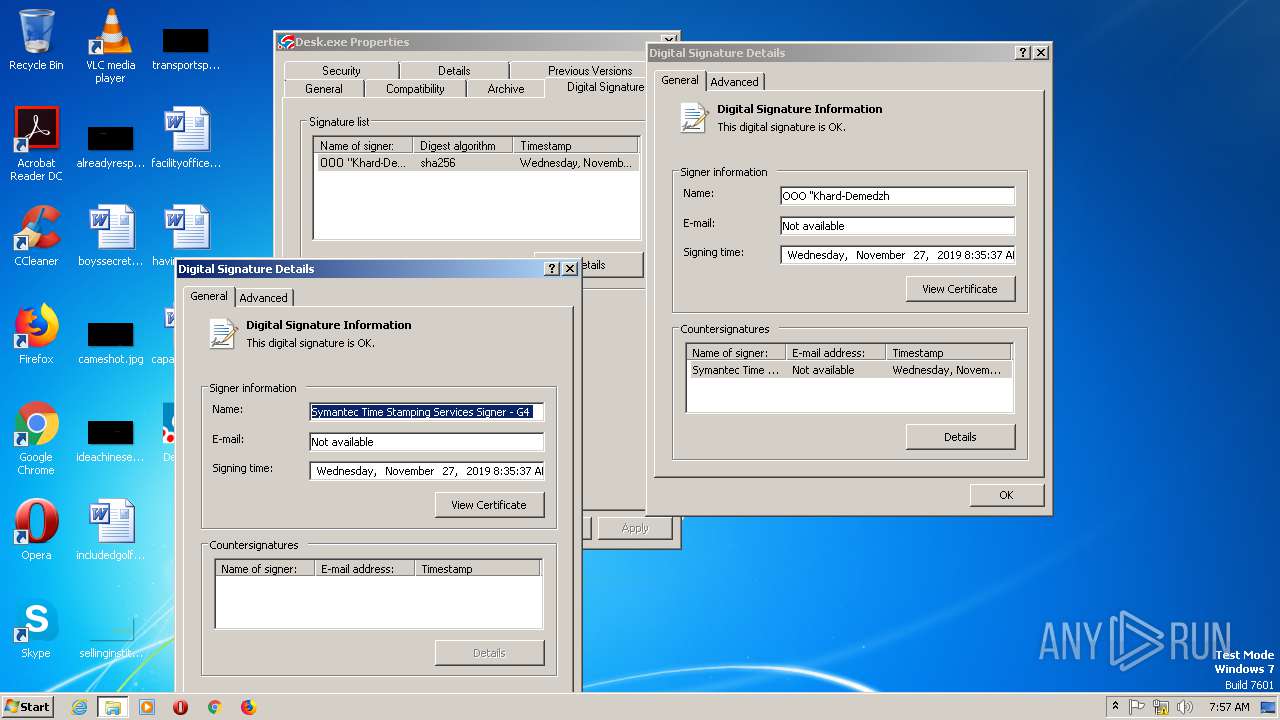Image resolution: width=1280 pixels, height=720 pixels.
Task: Click the Chrome icon in the taskbar
Action: coord(214,707)
